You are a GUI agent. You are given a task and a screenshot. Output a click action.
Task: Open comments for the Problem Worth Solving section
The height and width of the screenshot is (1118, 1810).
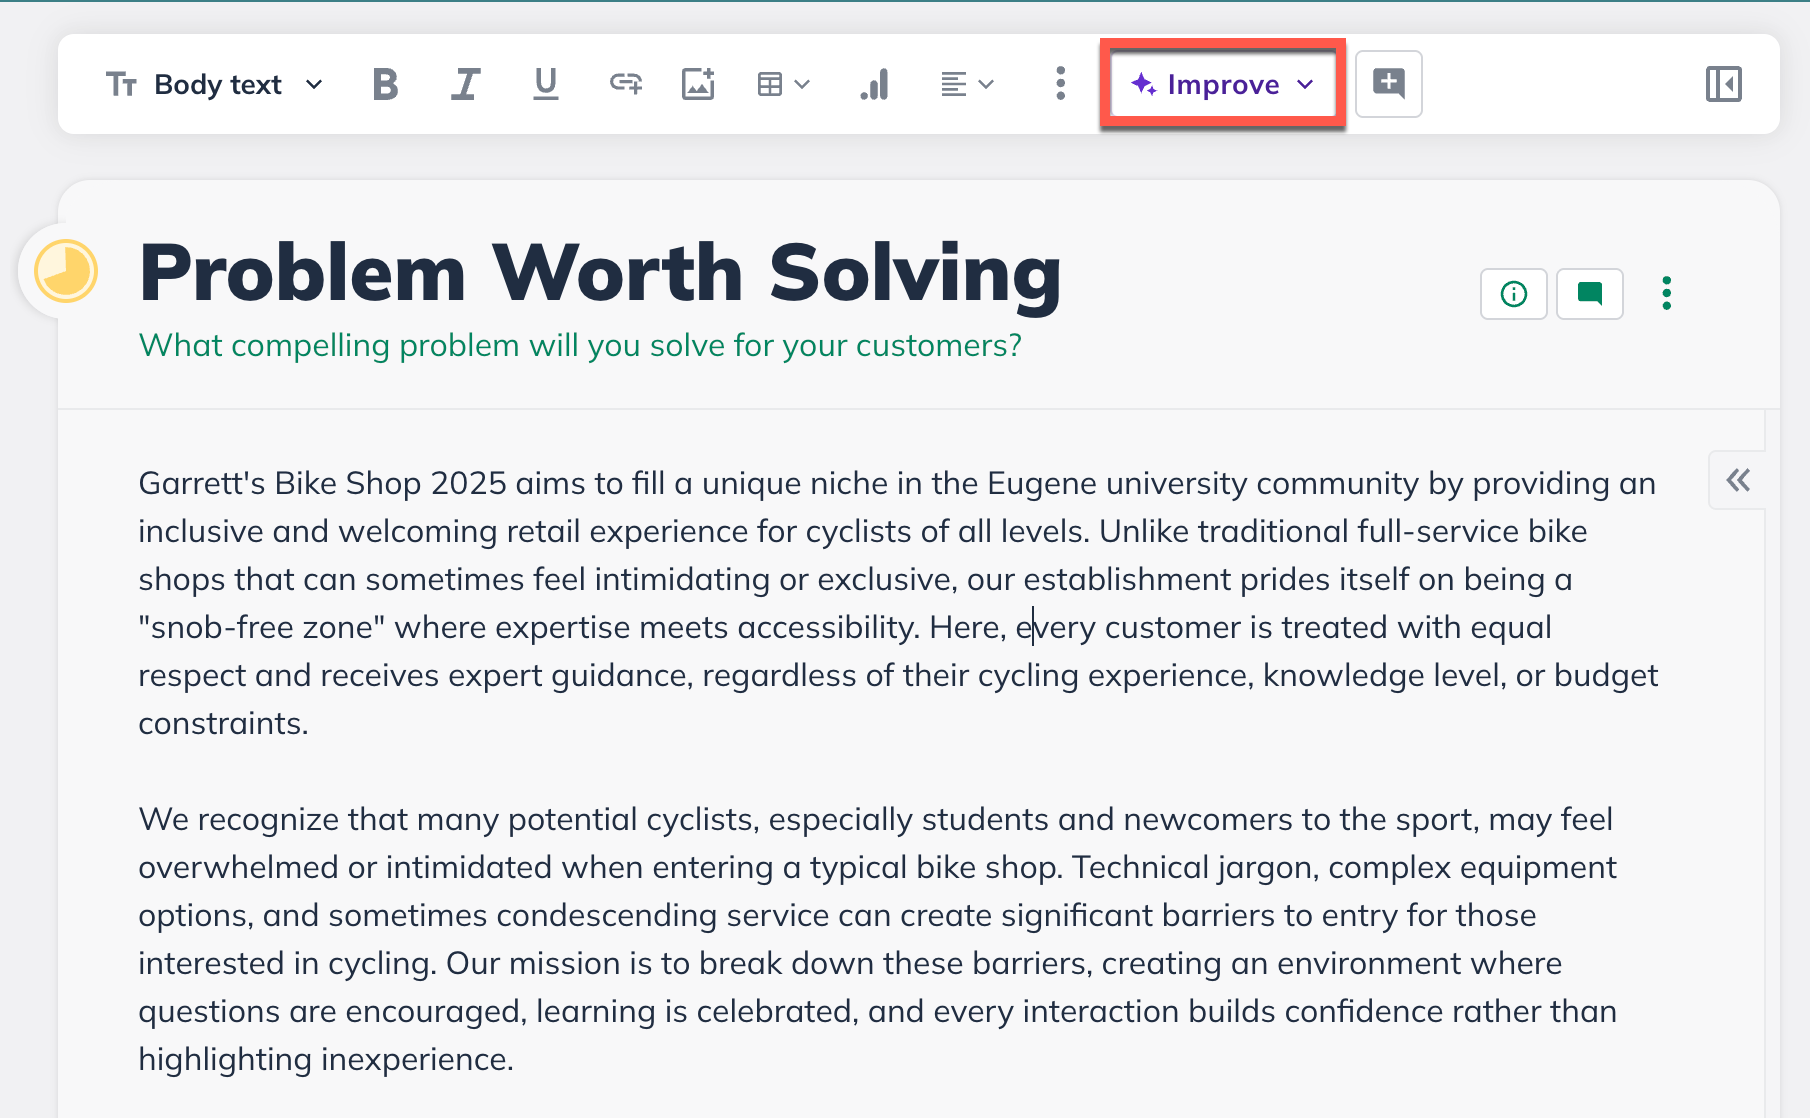pyautogui.click(x=1589, y=294)
